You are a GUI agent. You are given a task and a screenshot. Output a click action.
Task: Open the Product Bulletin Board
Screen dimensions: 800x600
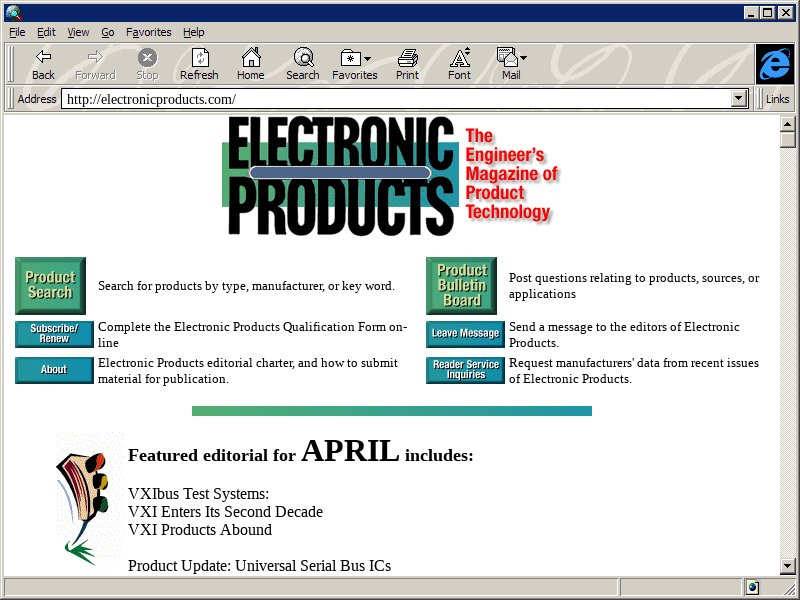(461, 286)
